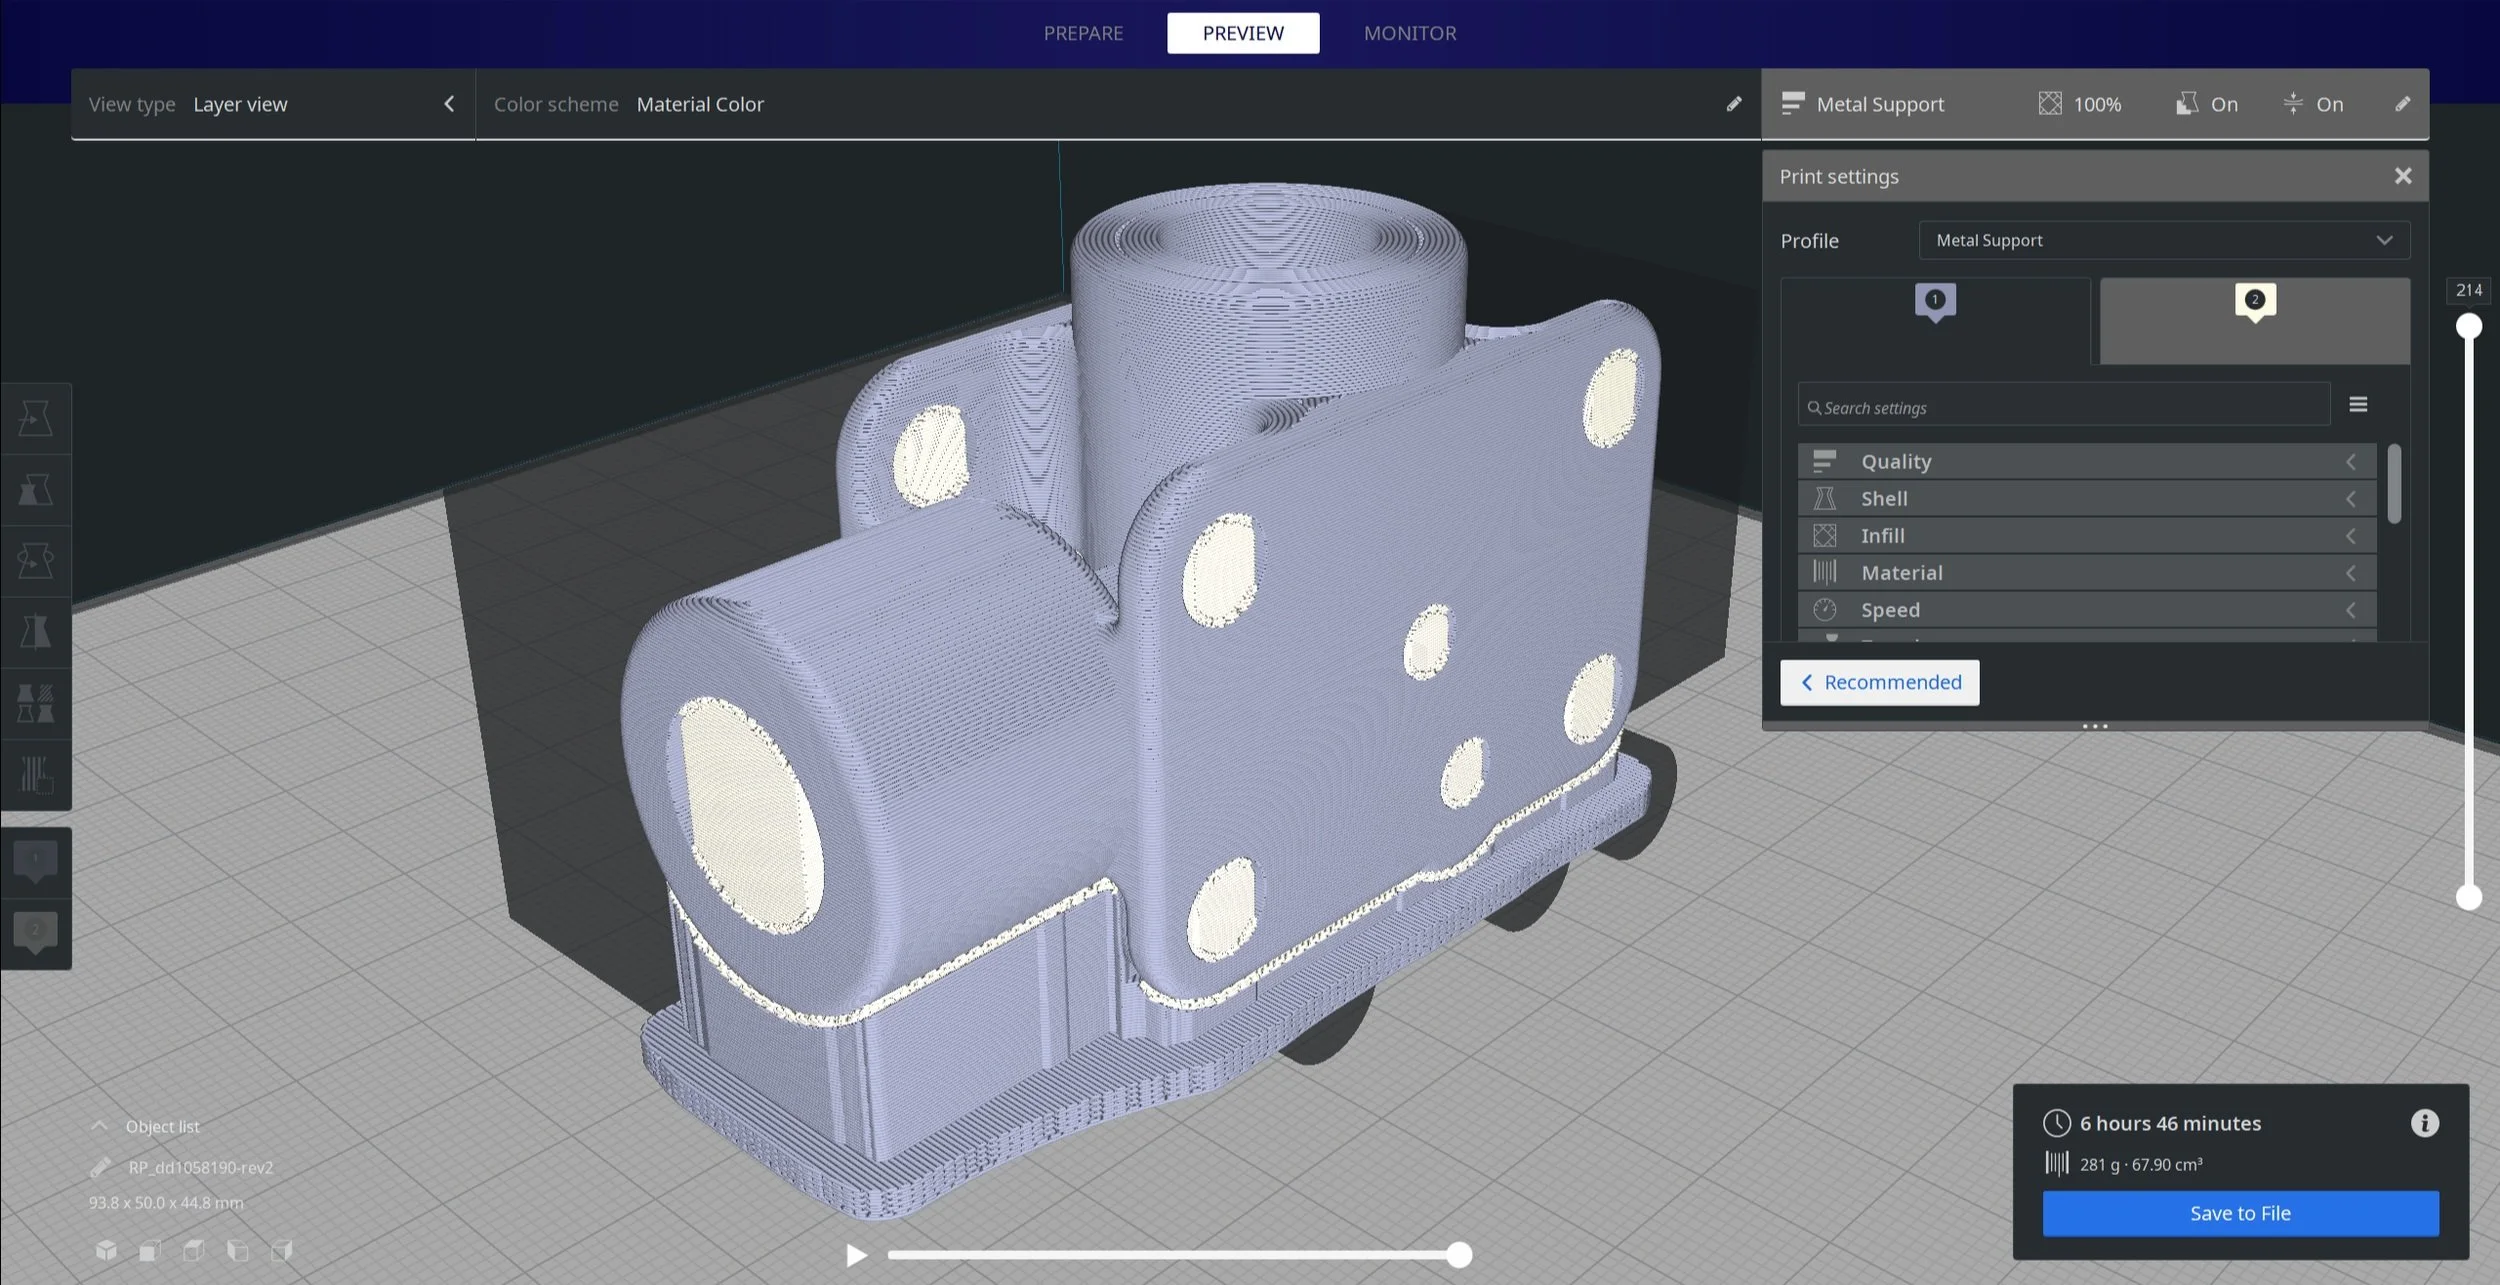
Task: Select the Mirror tool
Action: 36,630
